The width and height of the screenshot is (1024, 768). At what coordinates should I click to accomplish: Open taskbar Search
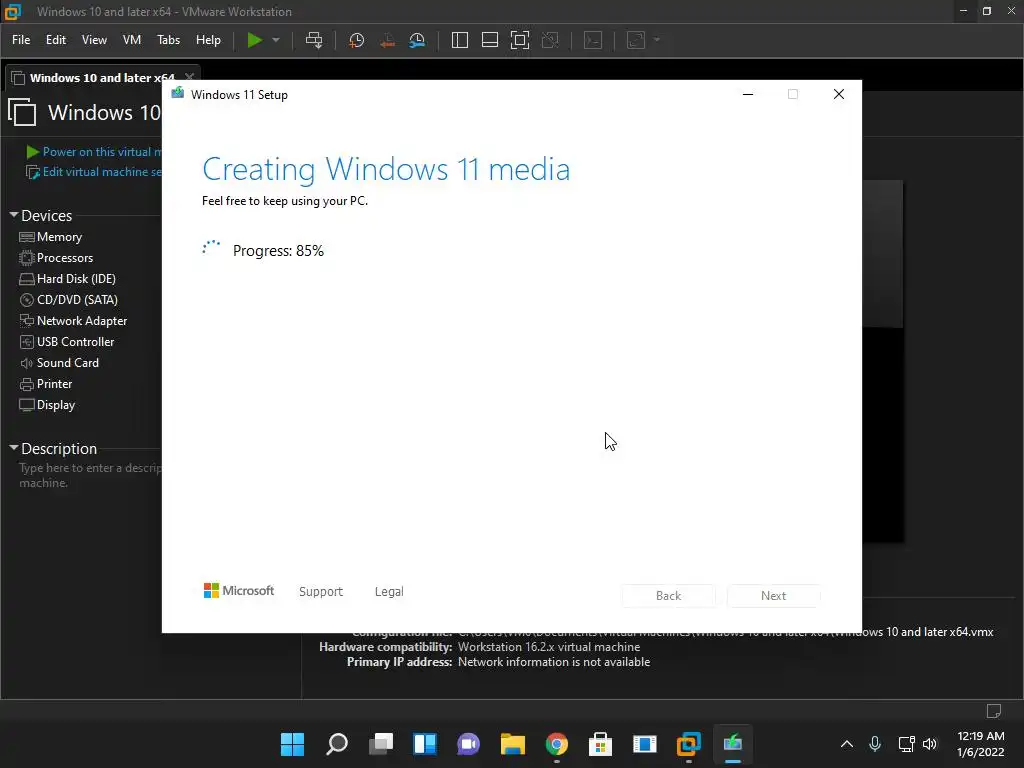tap(336, 744)
